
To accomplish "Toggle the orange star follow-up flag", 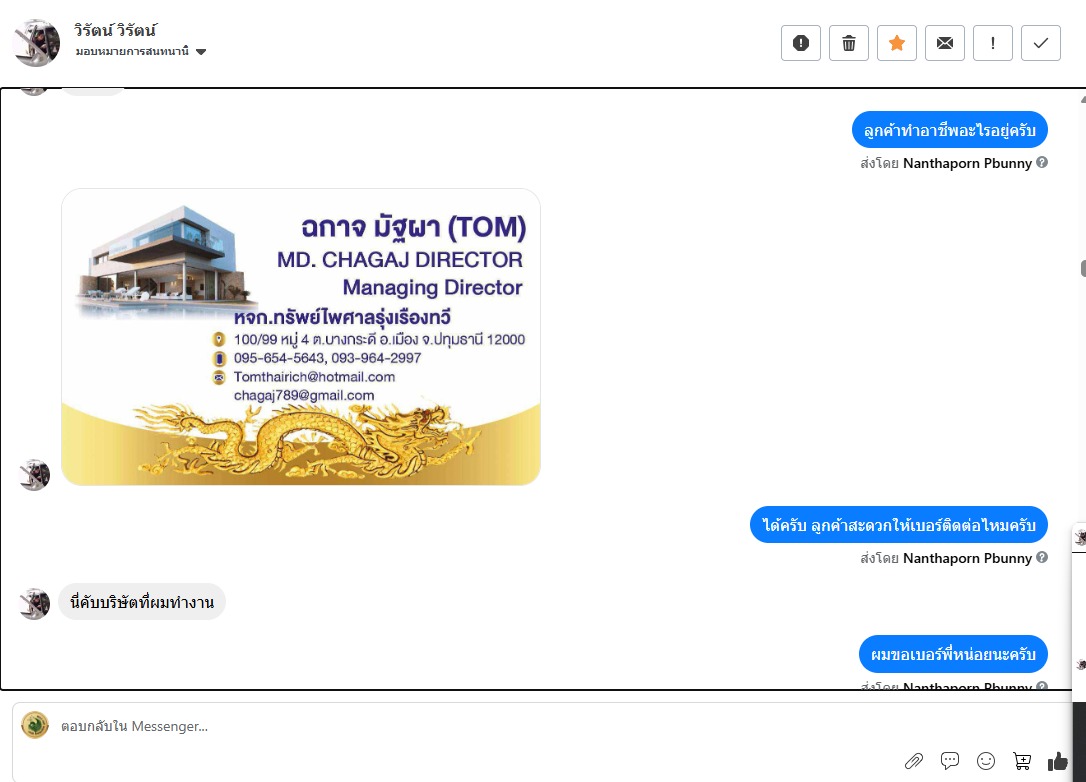I will tap(897, 43).
